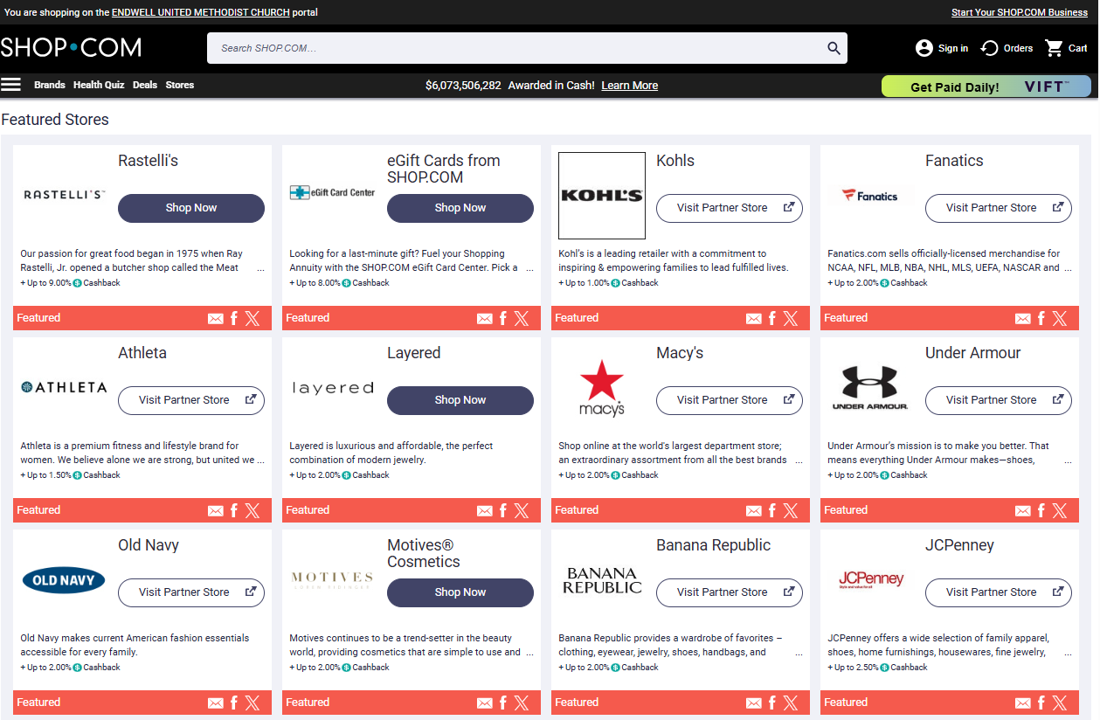Open the Health Quiz menu item

pyautogui.click(x=99, y=85)
